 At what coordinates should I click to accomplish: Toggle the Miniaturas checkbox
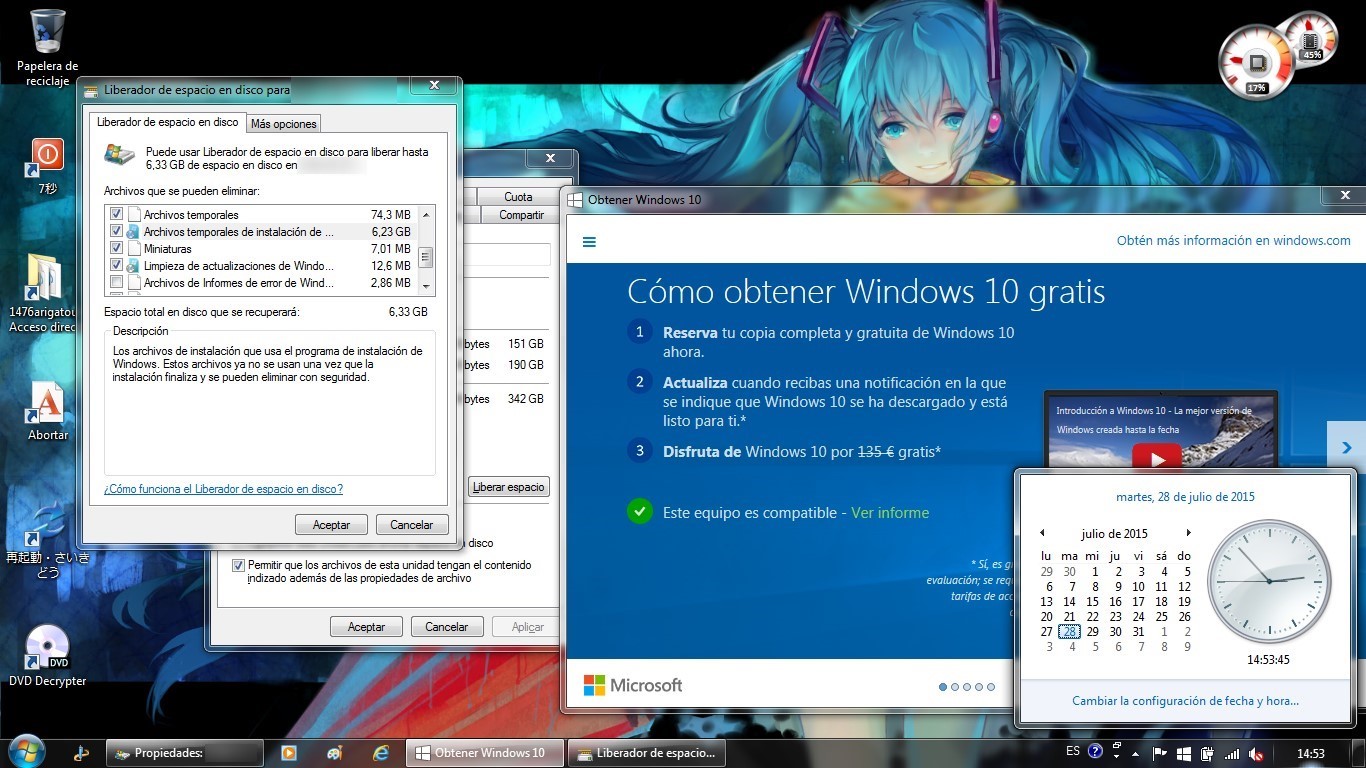117,248
